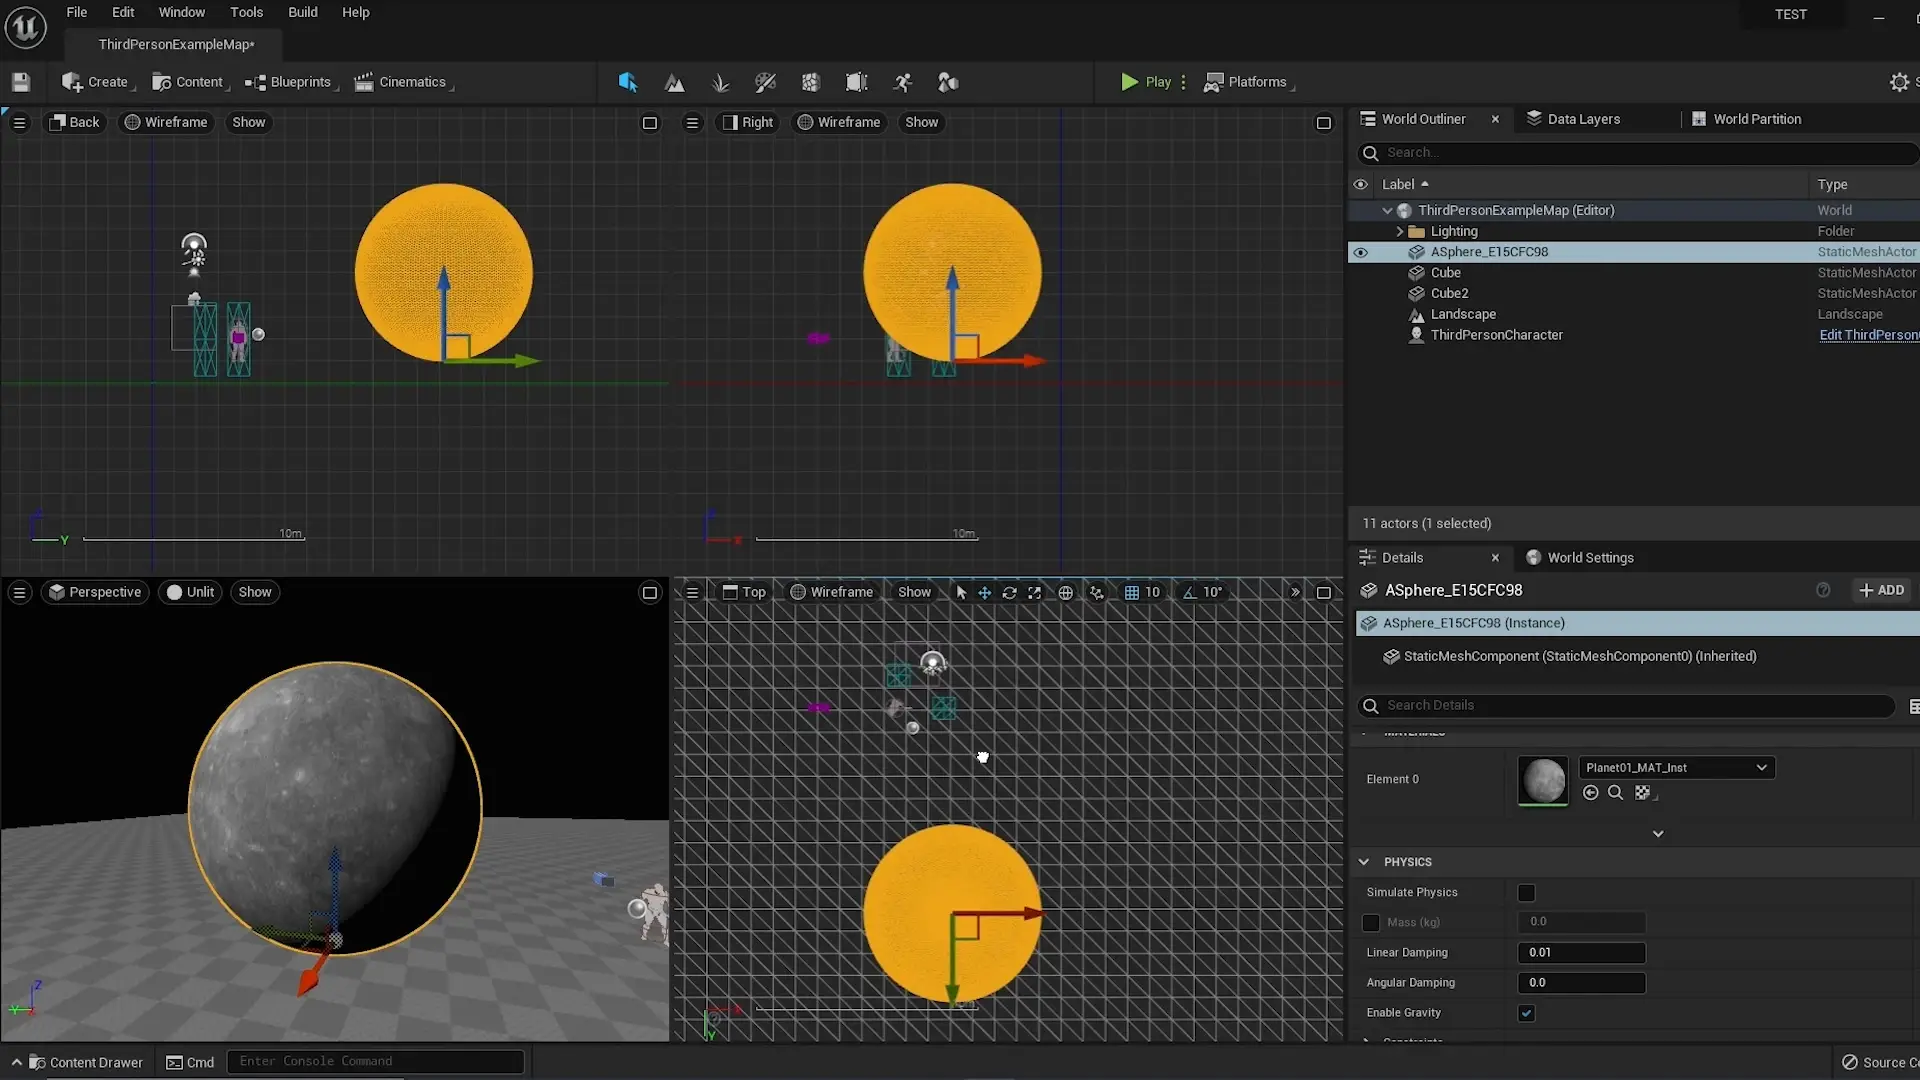Activate Landscape mode icon in toolbar

675,82
